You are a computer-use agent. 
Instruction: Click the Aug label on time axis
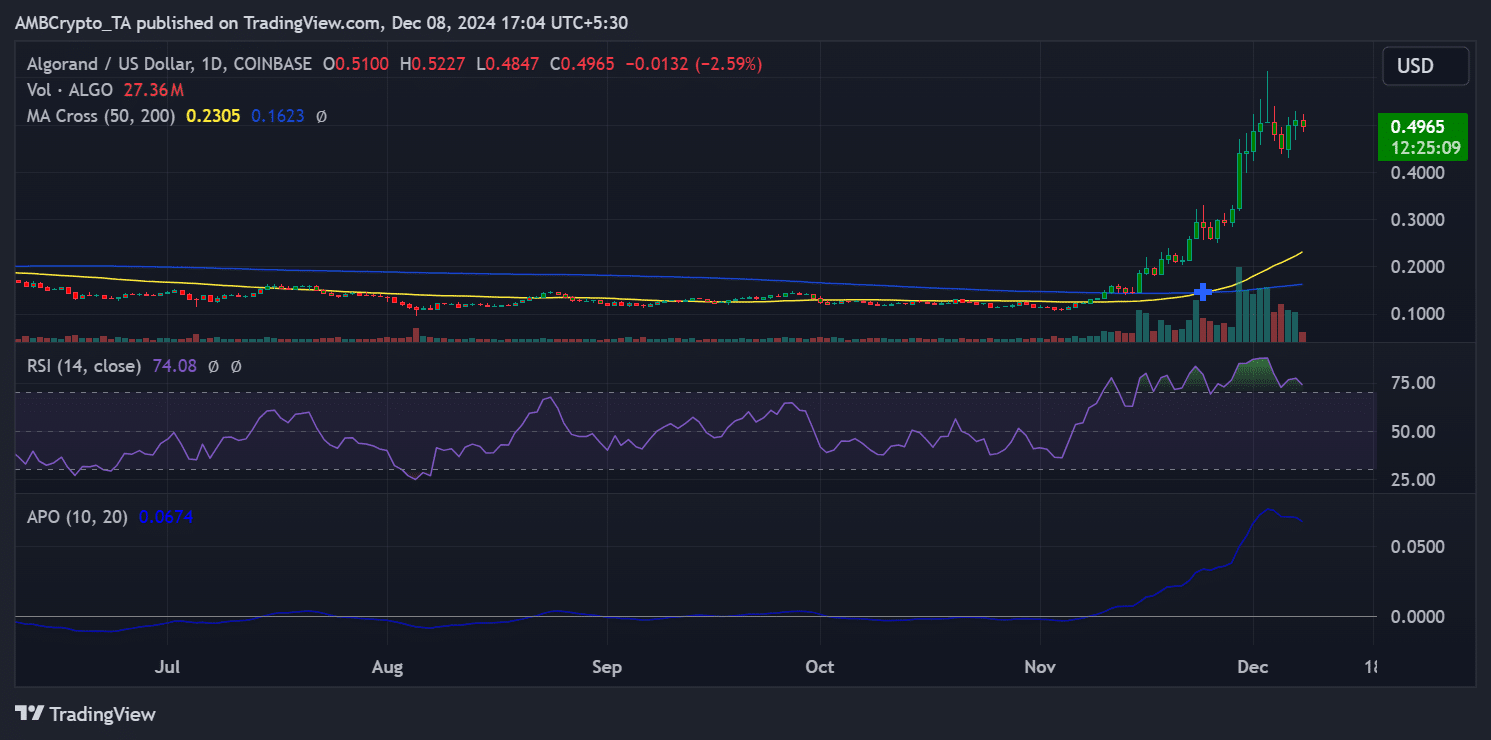pos(387,666)
